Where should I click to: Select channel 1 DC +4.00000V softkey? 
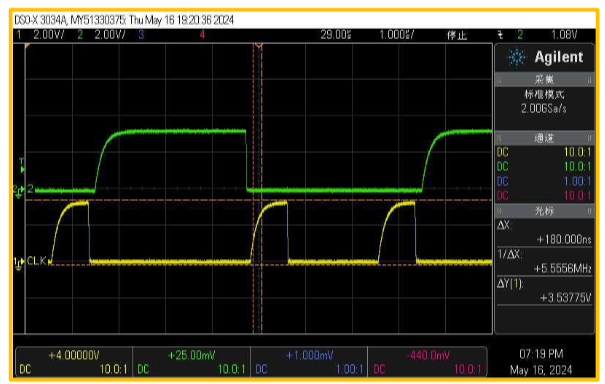(x=74, y=362)
